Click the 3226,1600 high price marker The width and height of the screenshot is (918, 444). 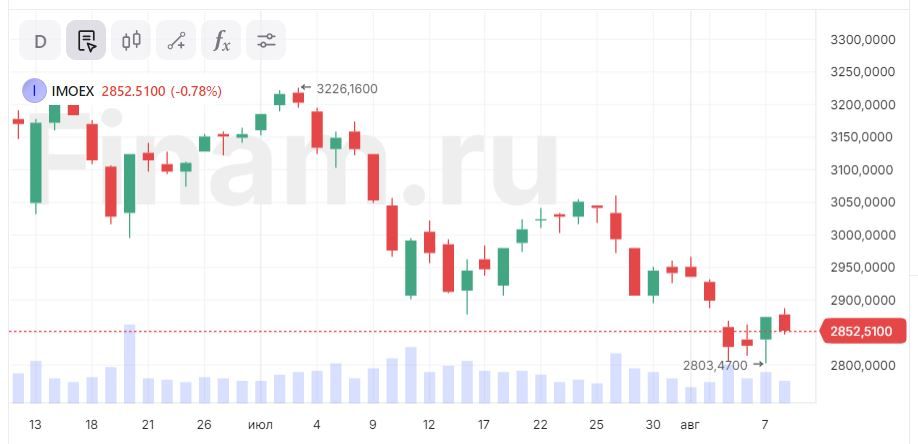tap(345, 89)
